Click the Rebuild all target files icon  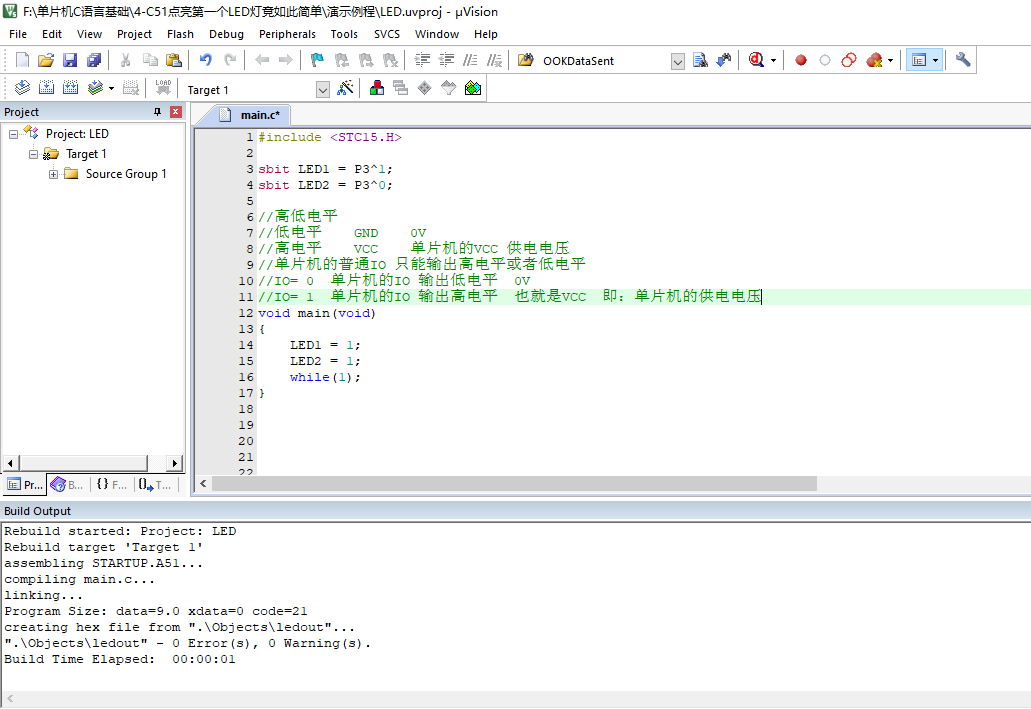[x=70, y=88]
